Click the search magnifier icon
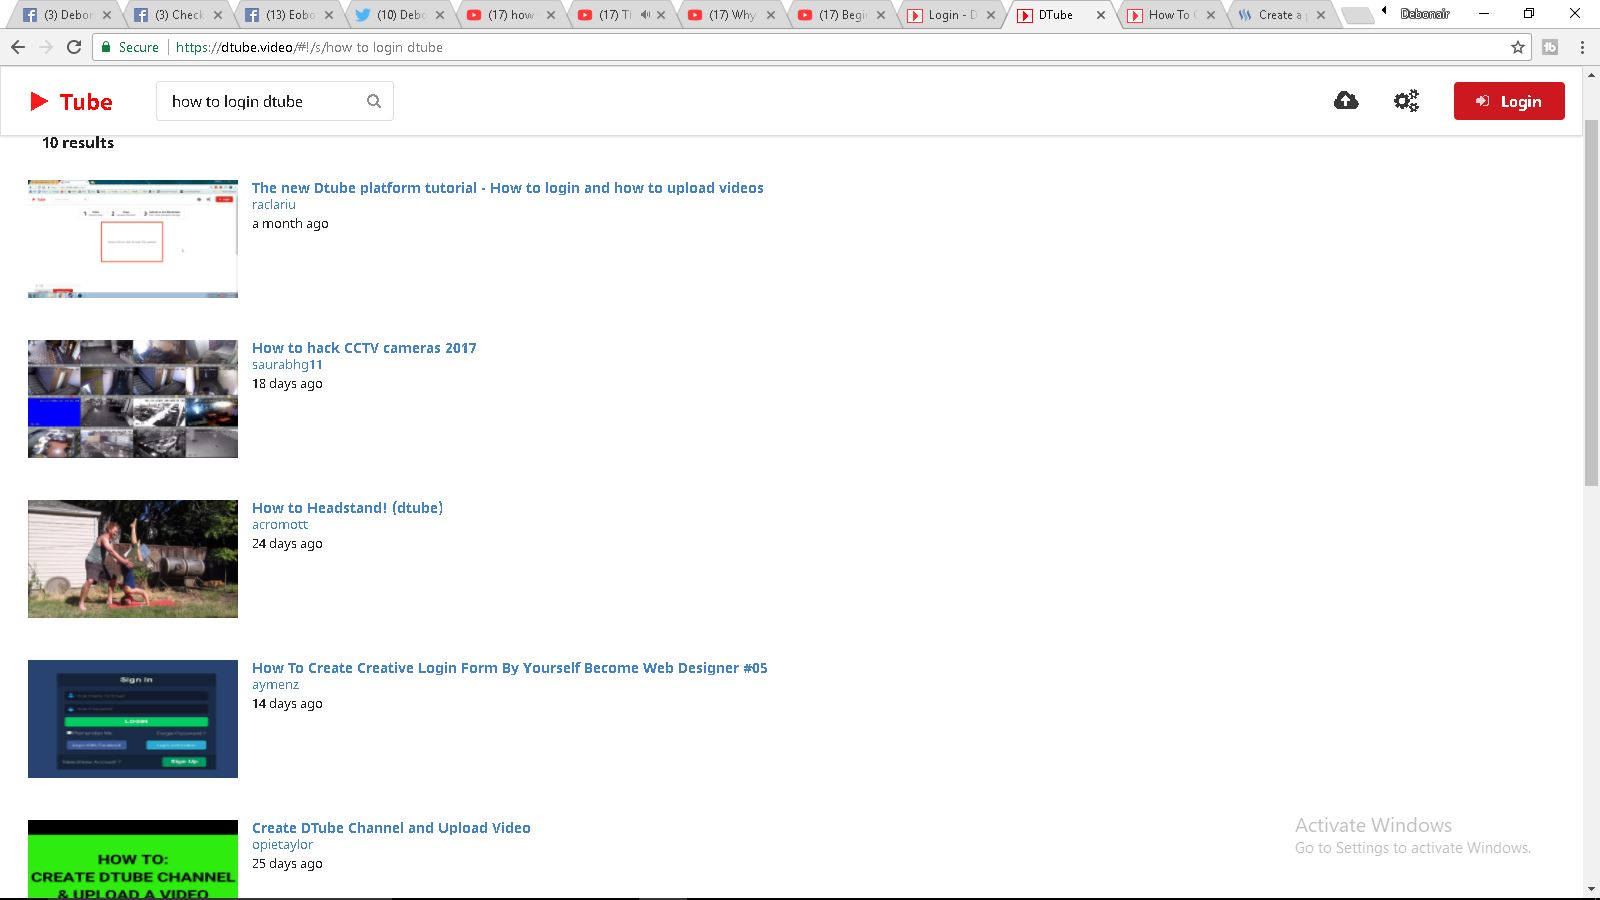Image resolution: width=1600 pixels, height=900 pixels. [x=374, y=101]
